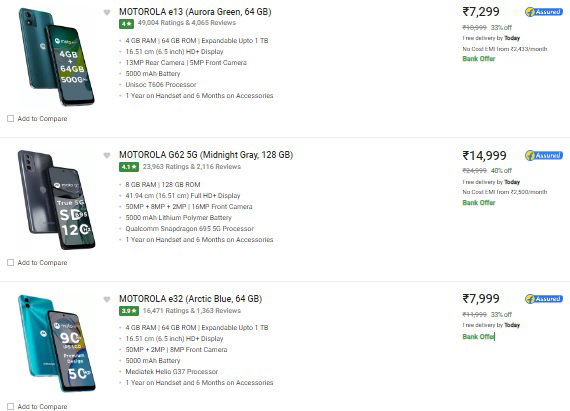Check Add to Compare for MOTOROLA e13
570x411 pixels.
coord(11,118)
